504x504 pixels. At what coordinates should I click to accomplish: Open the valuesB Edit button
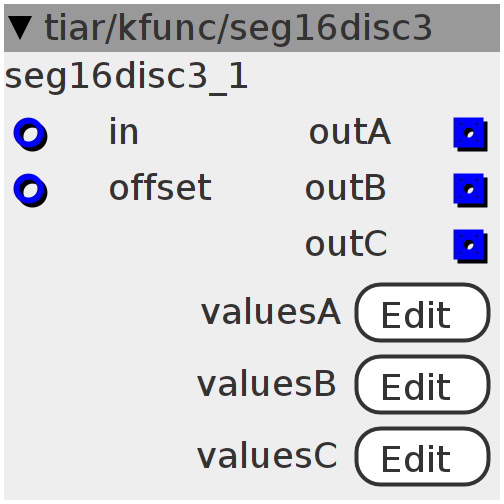(423, 385)
